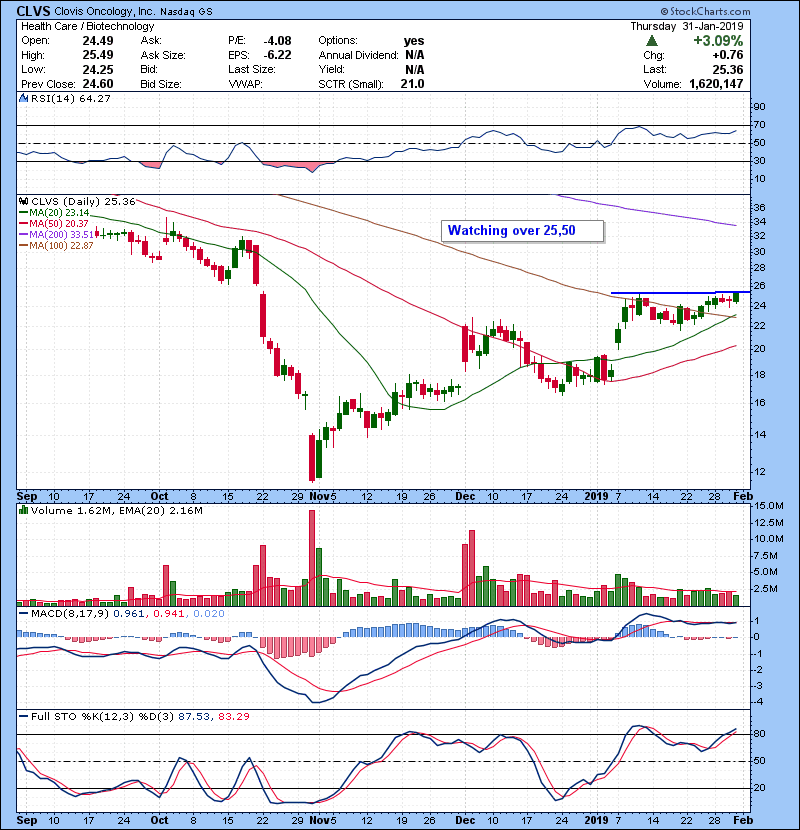Click the 15.0M level on the volume scale
The width and height of the screenshot is (800, 830).
pos(769,506)
